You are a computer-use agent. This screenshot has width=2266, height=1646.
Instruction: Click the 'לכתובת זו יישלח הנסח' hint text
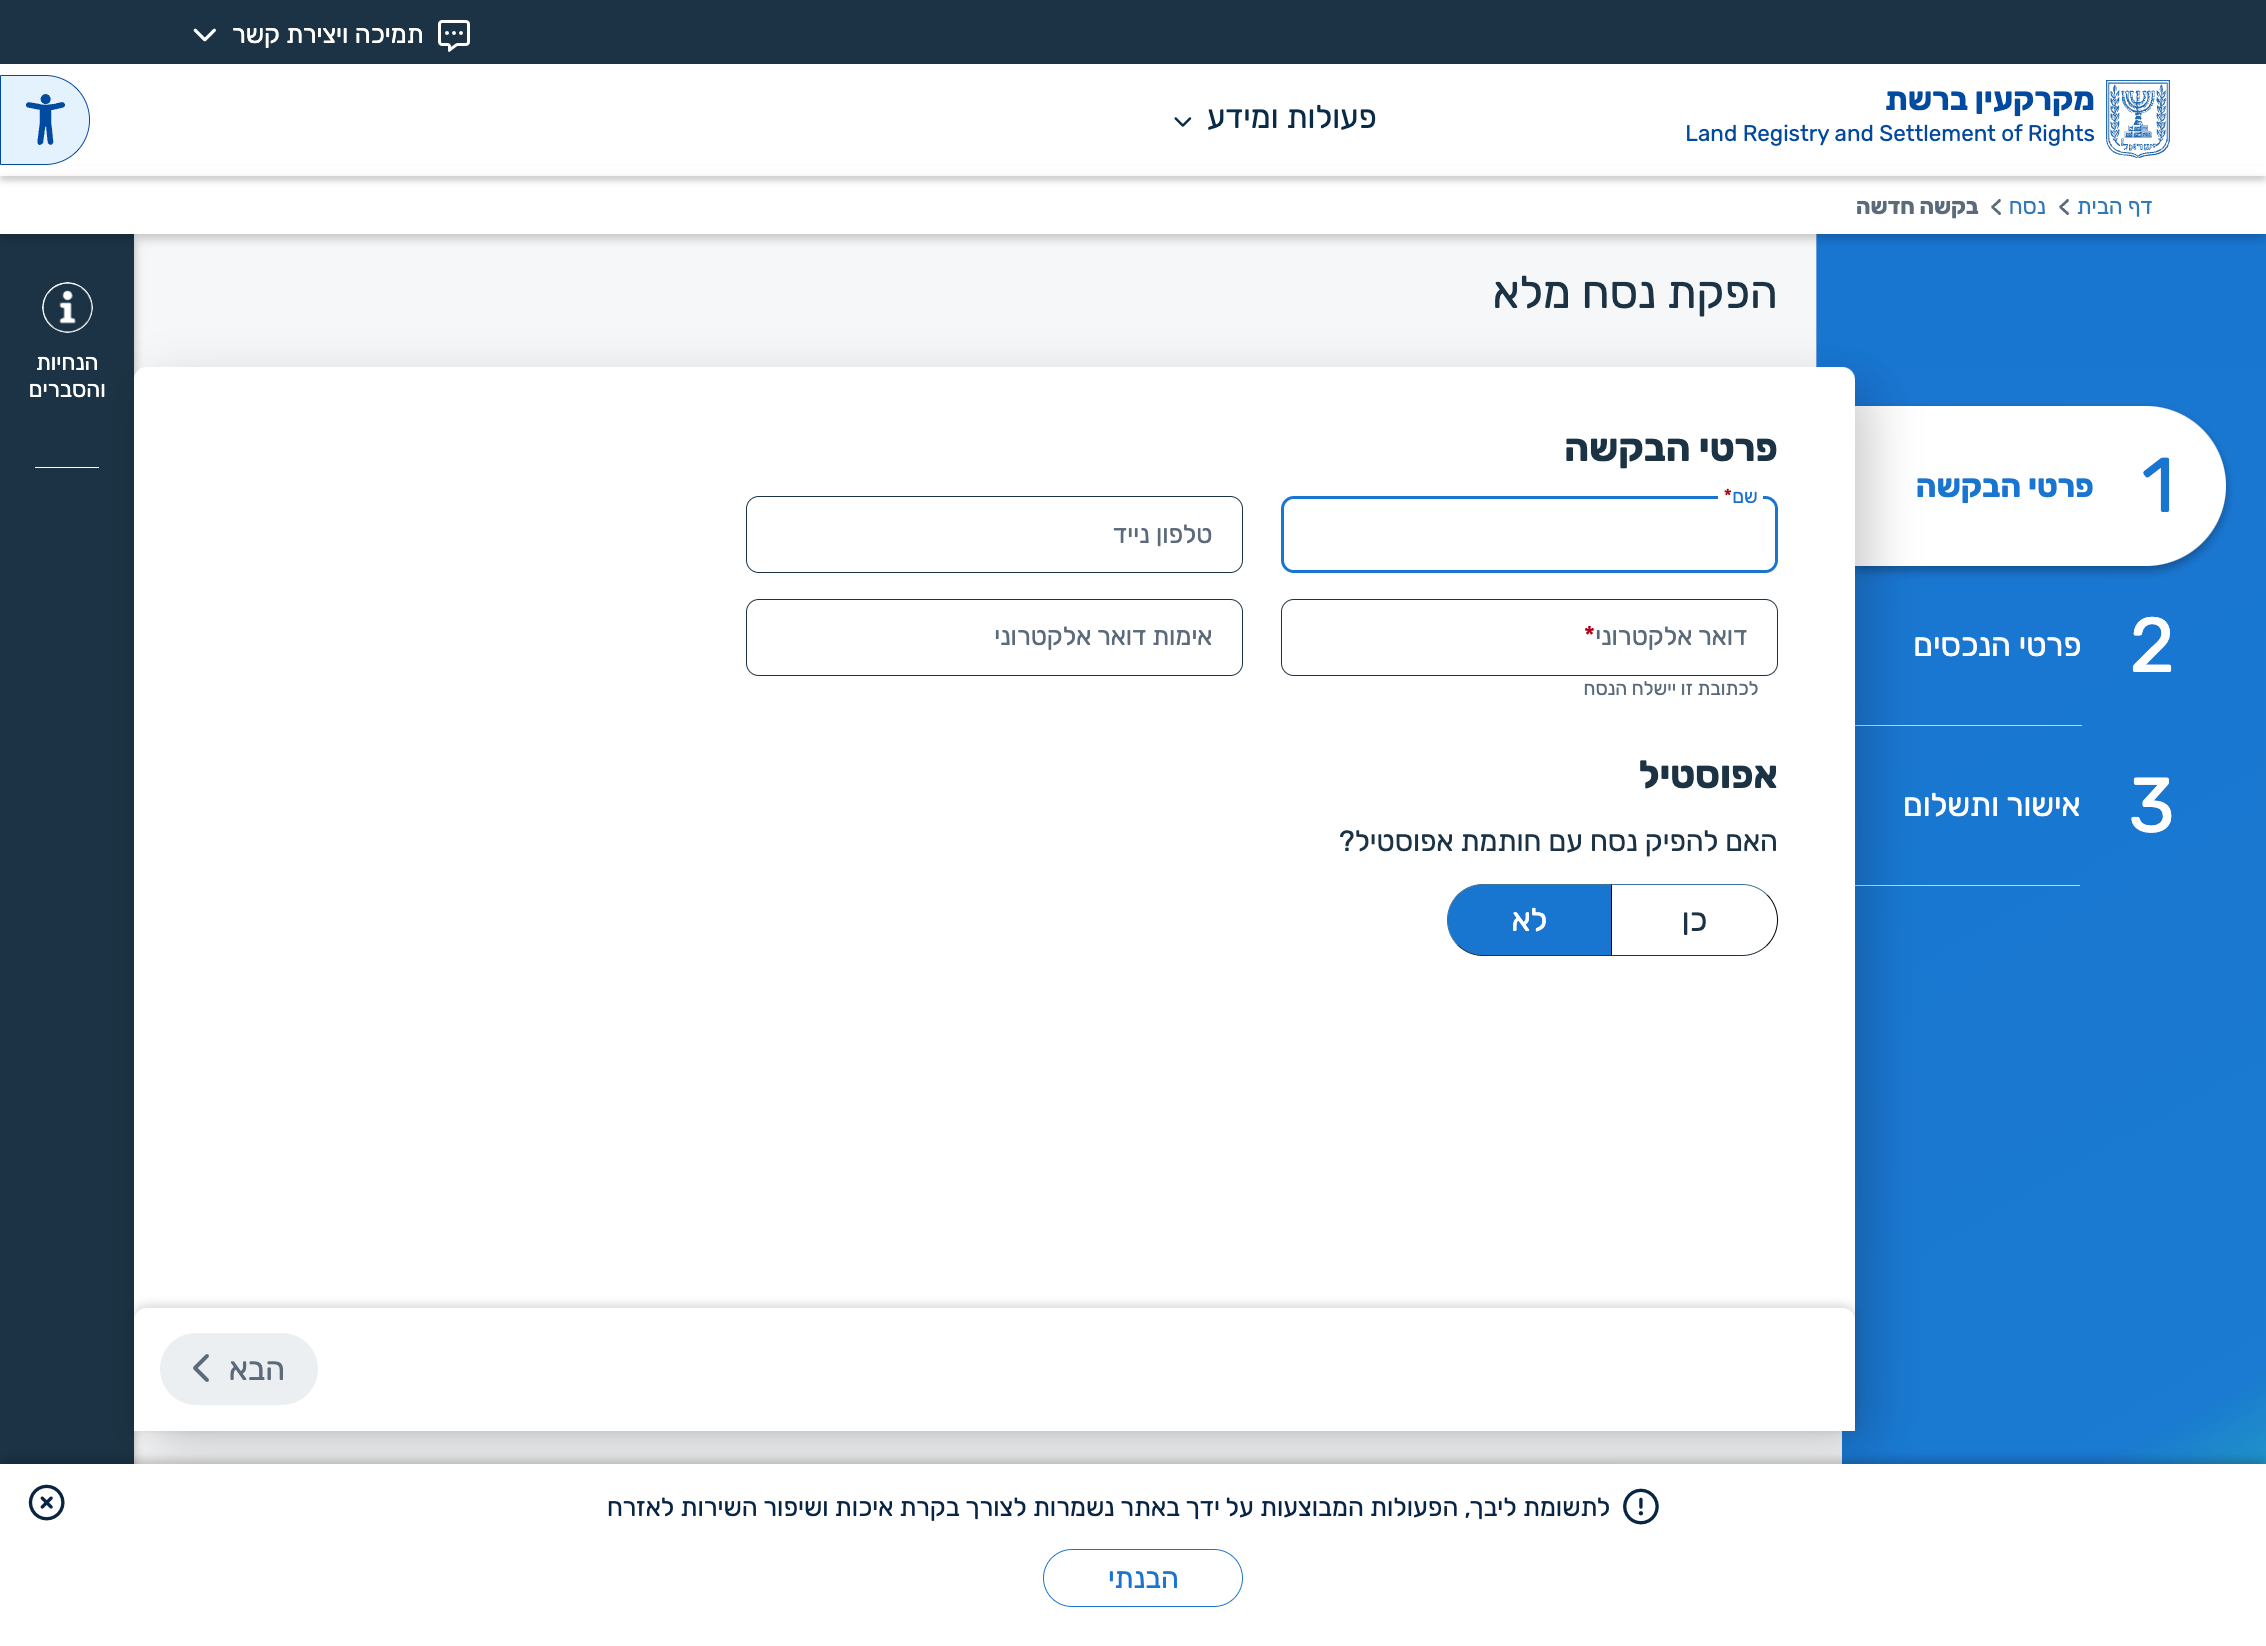click(1670, 689)
